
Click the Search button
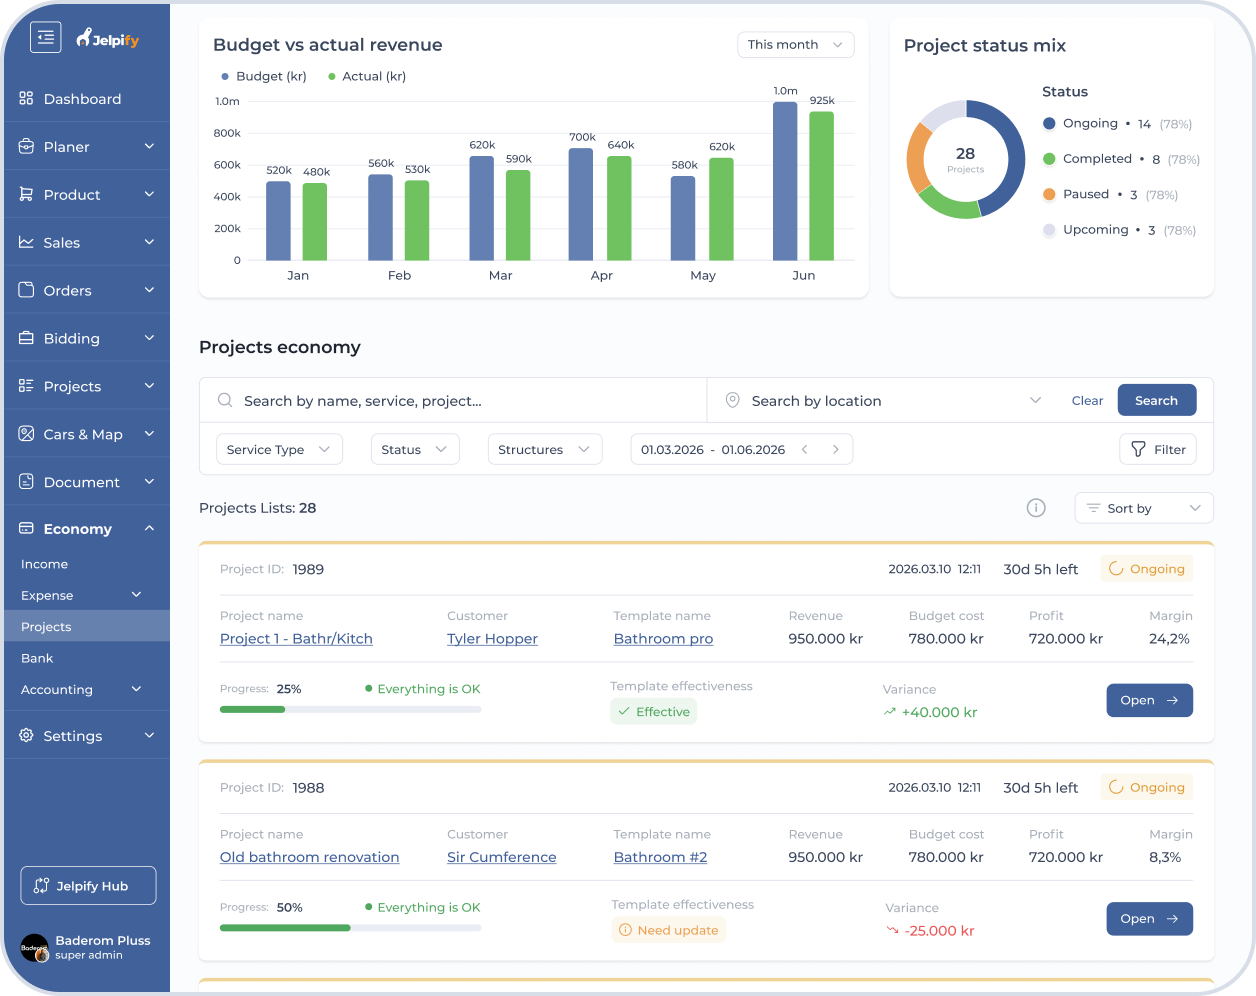1157,400
